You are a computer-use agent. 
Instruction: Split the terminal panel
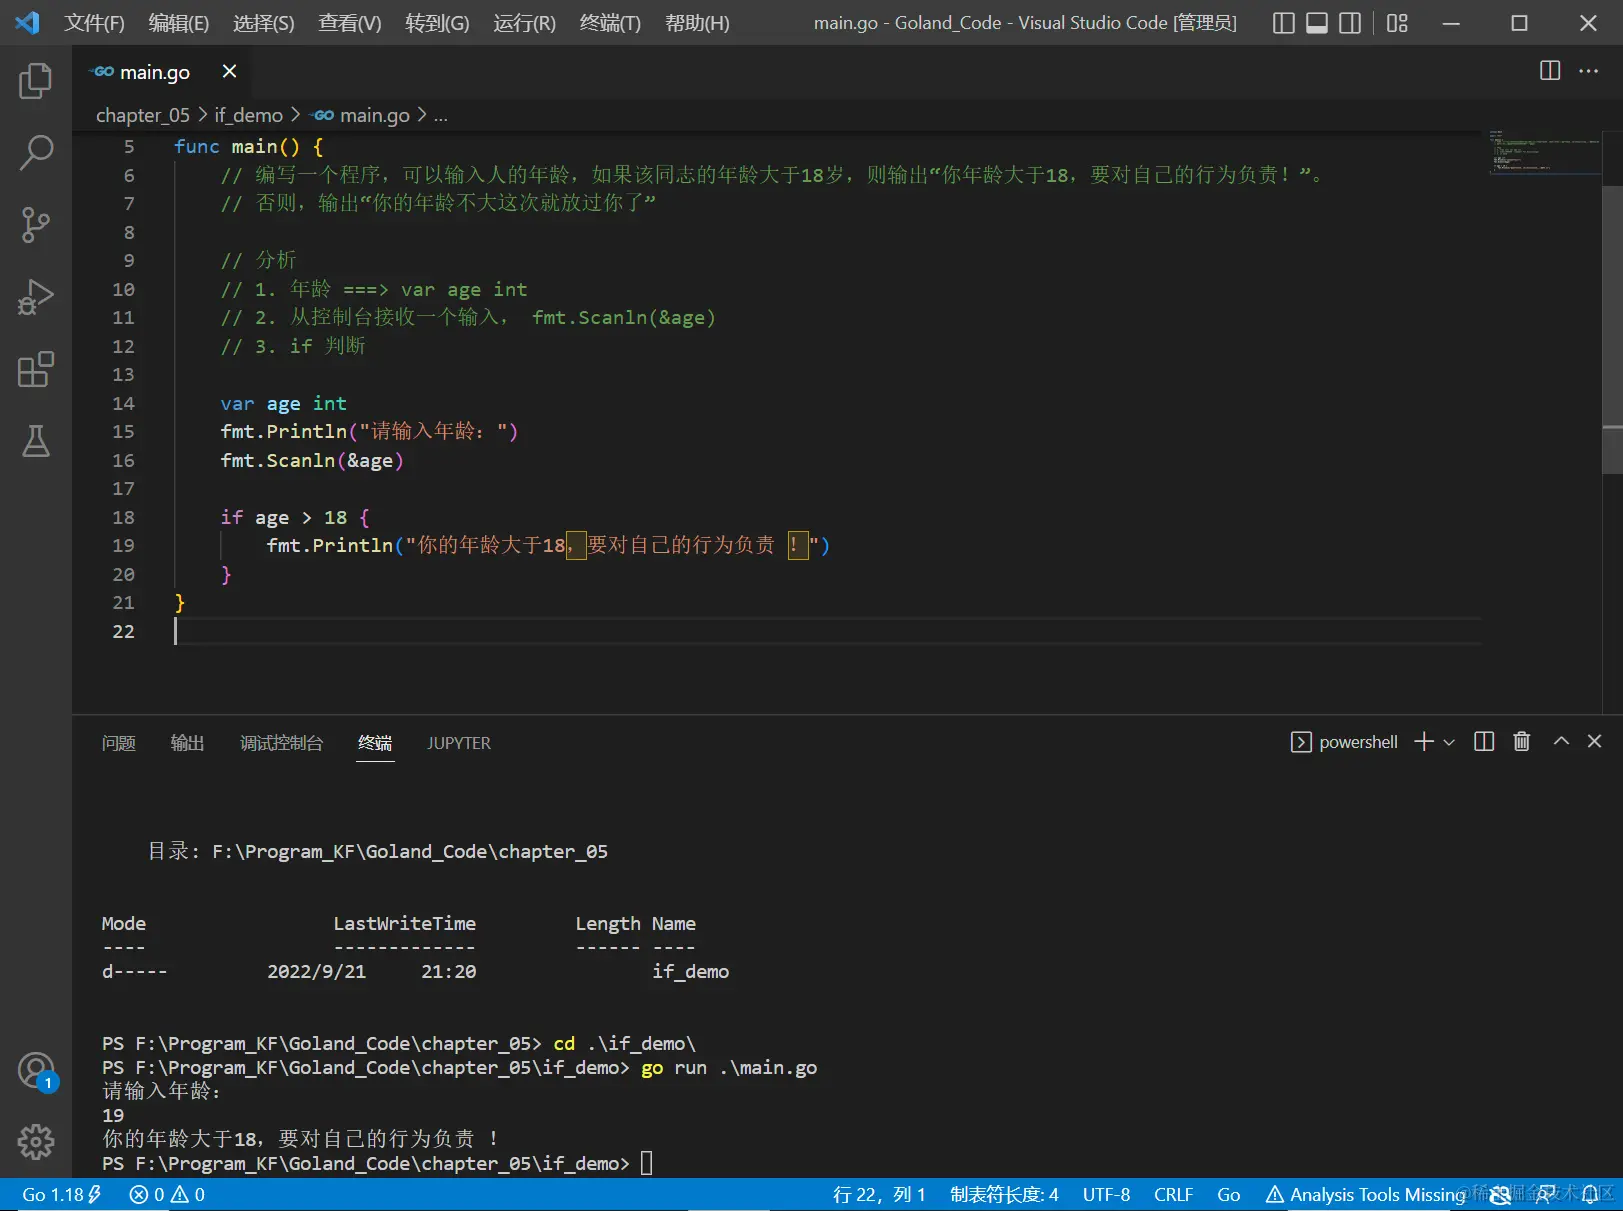pos(1484,741)
